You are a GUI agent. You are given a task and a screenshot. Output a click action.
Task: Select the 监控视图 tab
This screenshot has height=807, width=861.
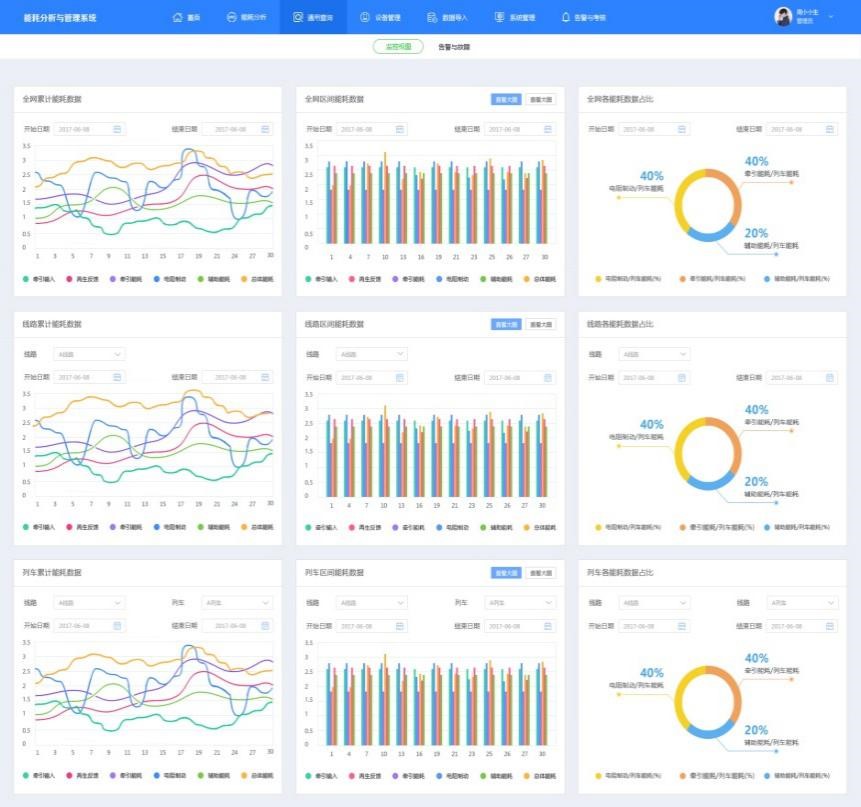point(398,47)
